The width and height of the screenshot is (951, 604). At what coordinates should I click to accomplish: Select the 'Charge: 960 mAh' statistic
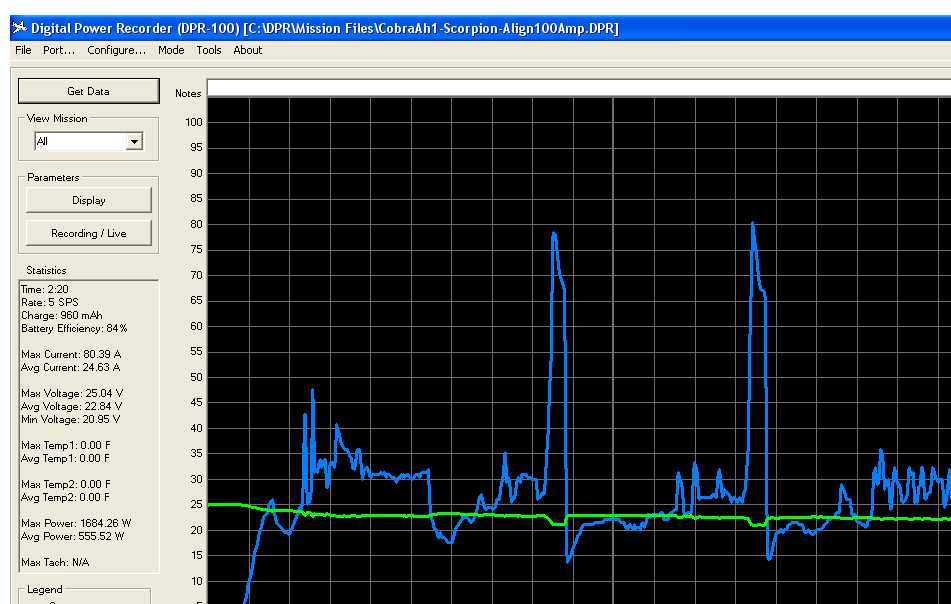[61, 315]
